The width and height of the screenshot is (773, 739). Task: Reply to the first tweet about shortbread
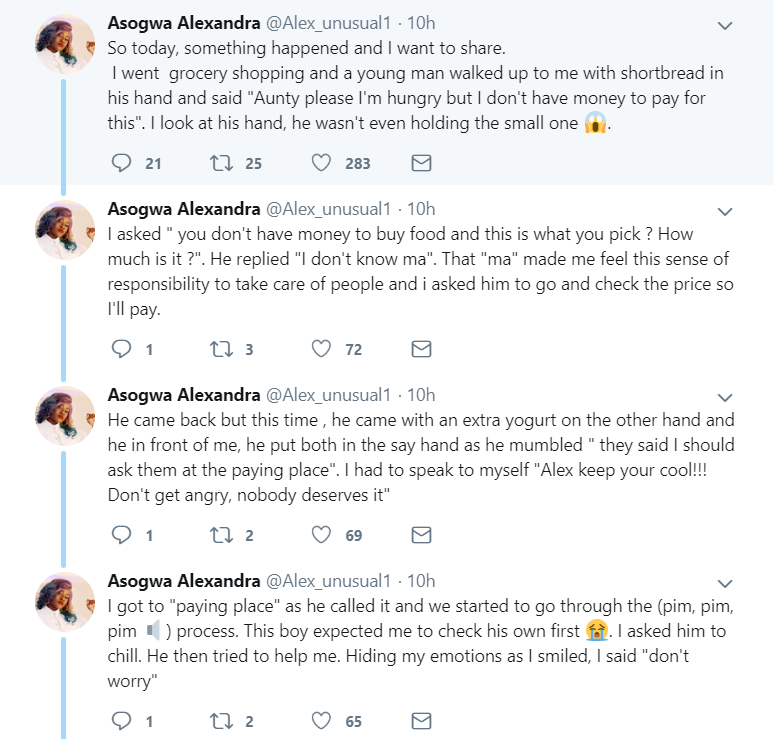click(x=122, y=163)
